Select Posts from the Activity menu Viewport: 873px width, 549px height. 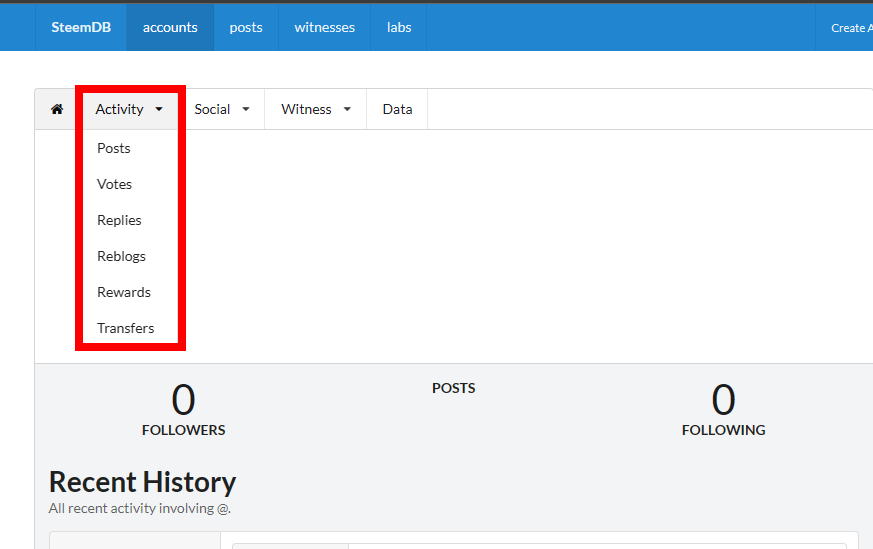(x=114, y=148)
